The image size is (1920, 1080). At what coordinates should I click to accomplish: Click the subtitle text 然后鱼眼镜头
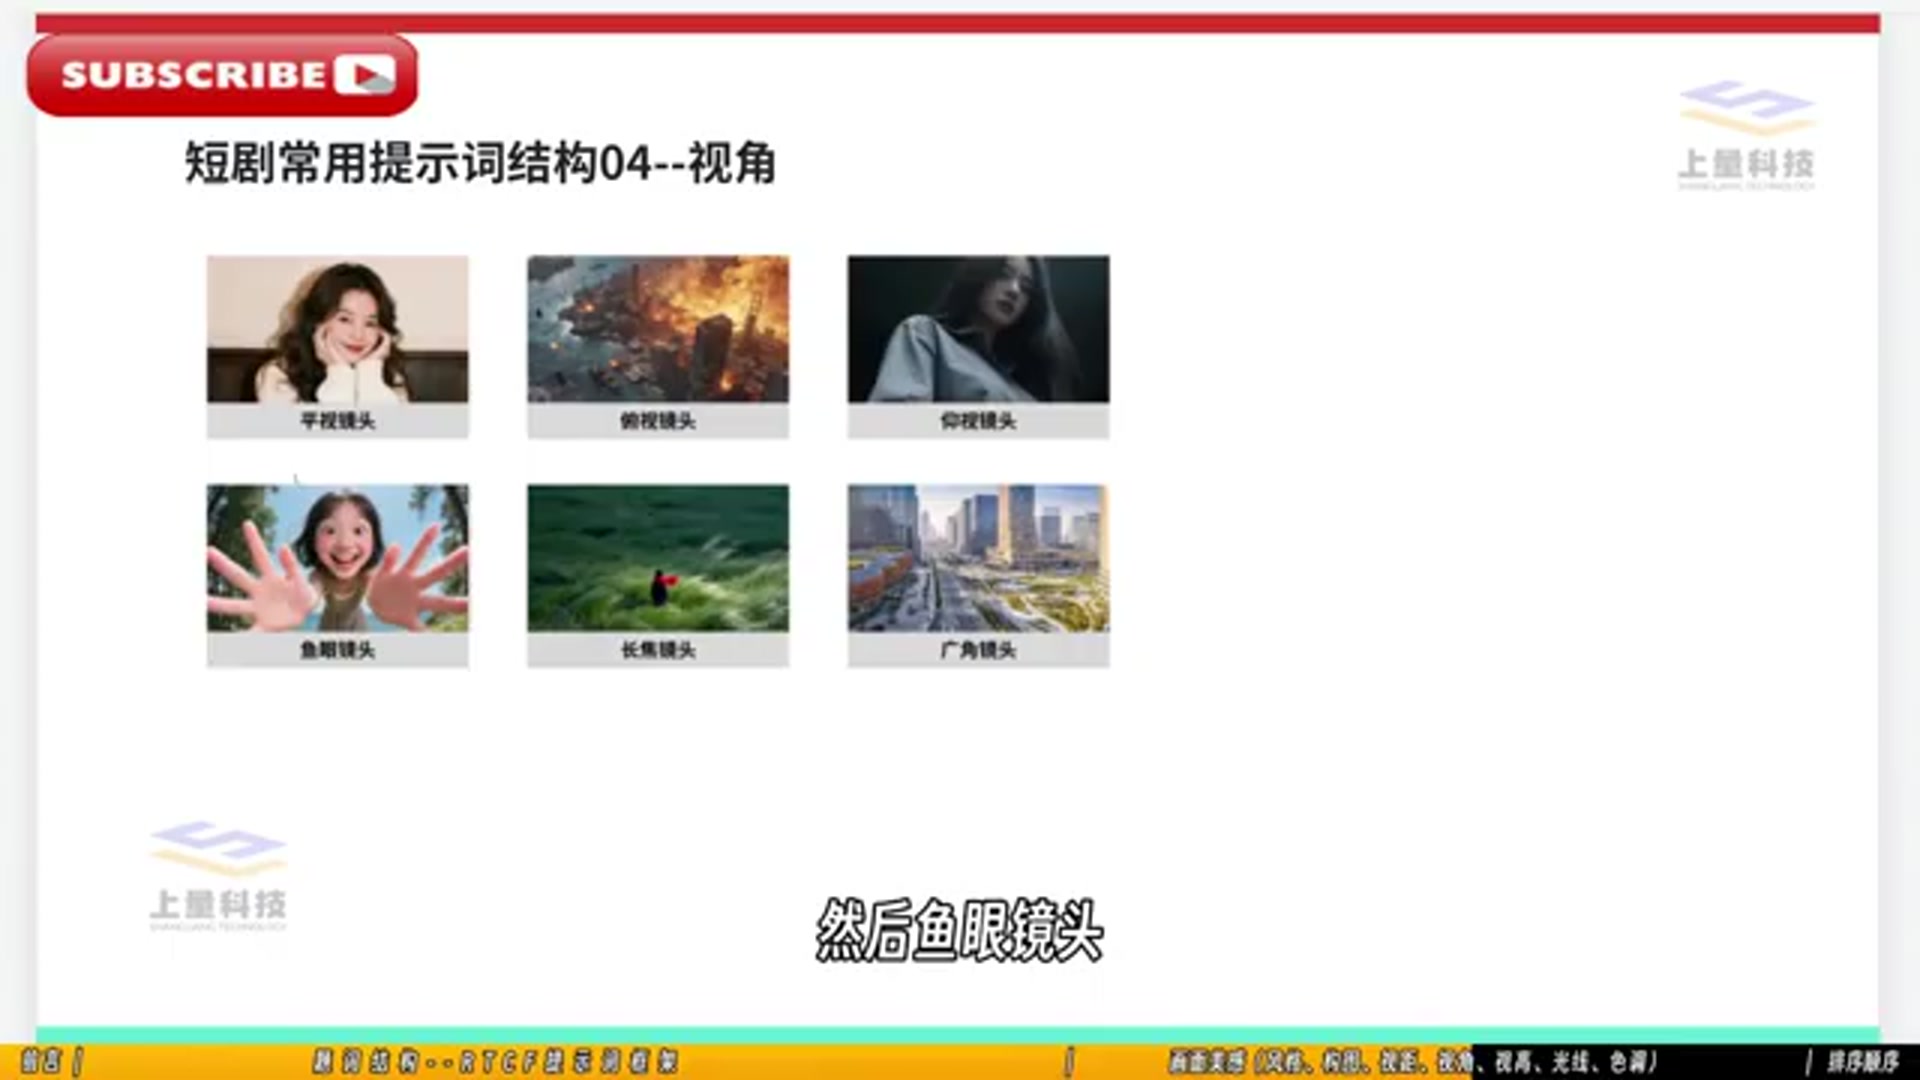[x=960, y=930]
